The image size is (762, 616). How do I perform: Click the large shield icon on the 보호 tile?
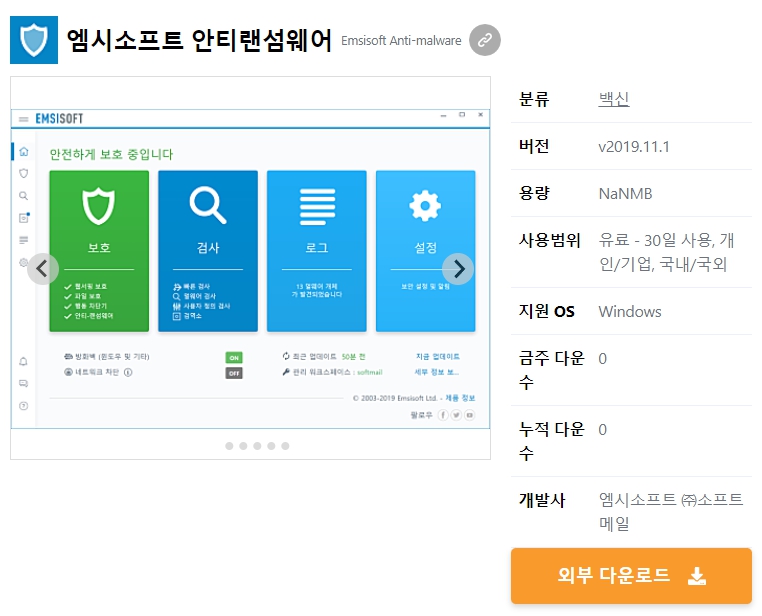tap(99, 206)
